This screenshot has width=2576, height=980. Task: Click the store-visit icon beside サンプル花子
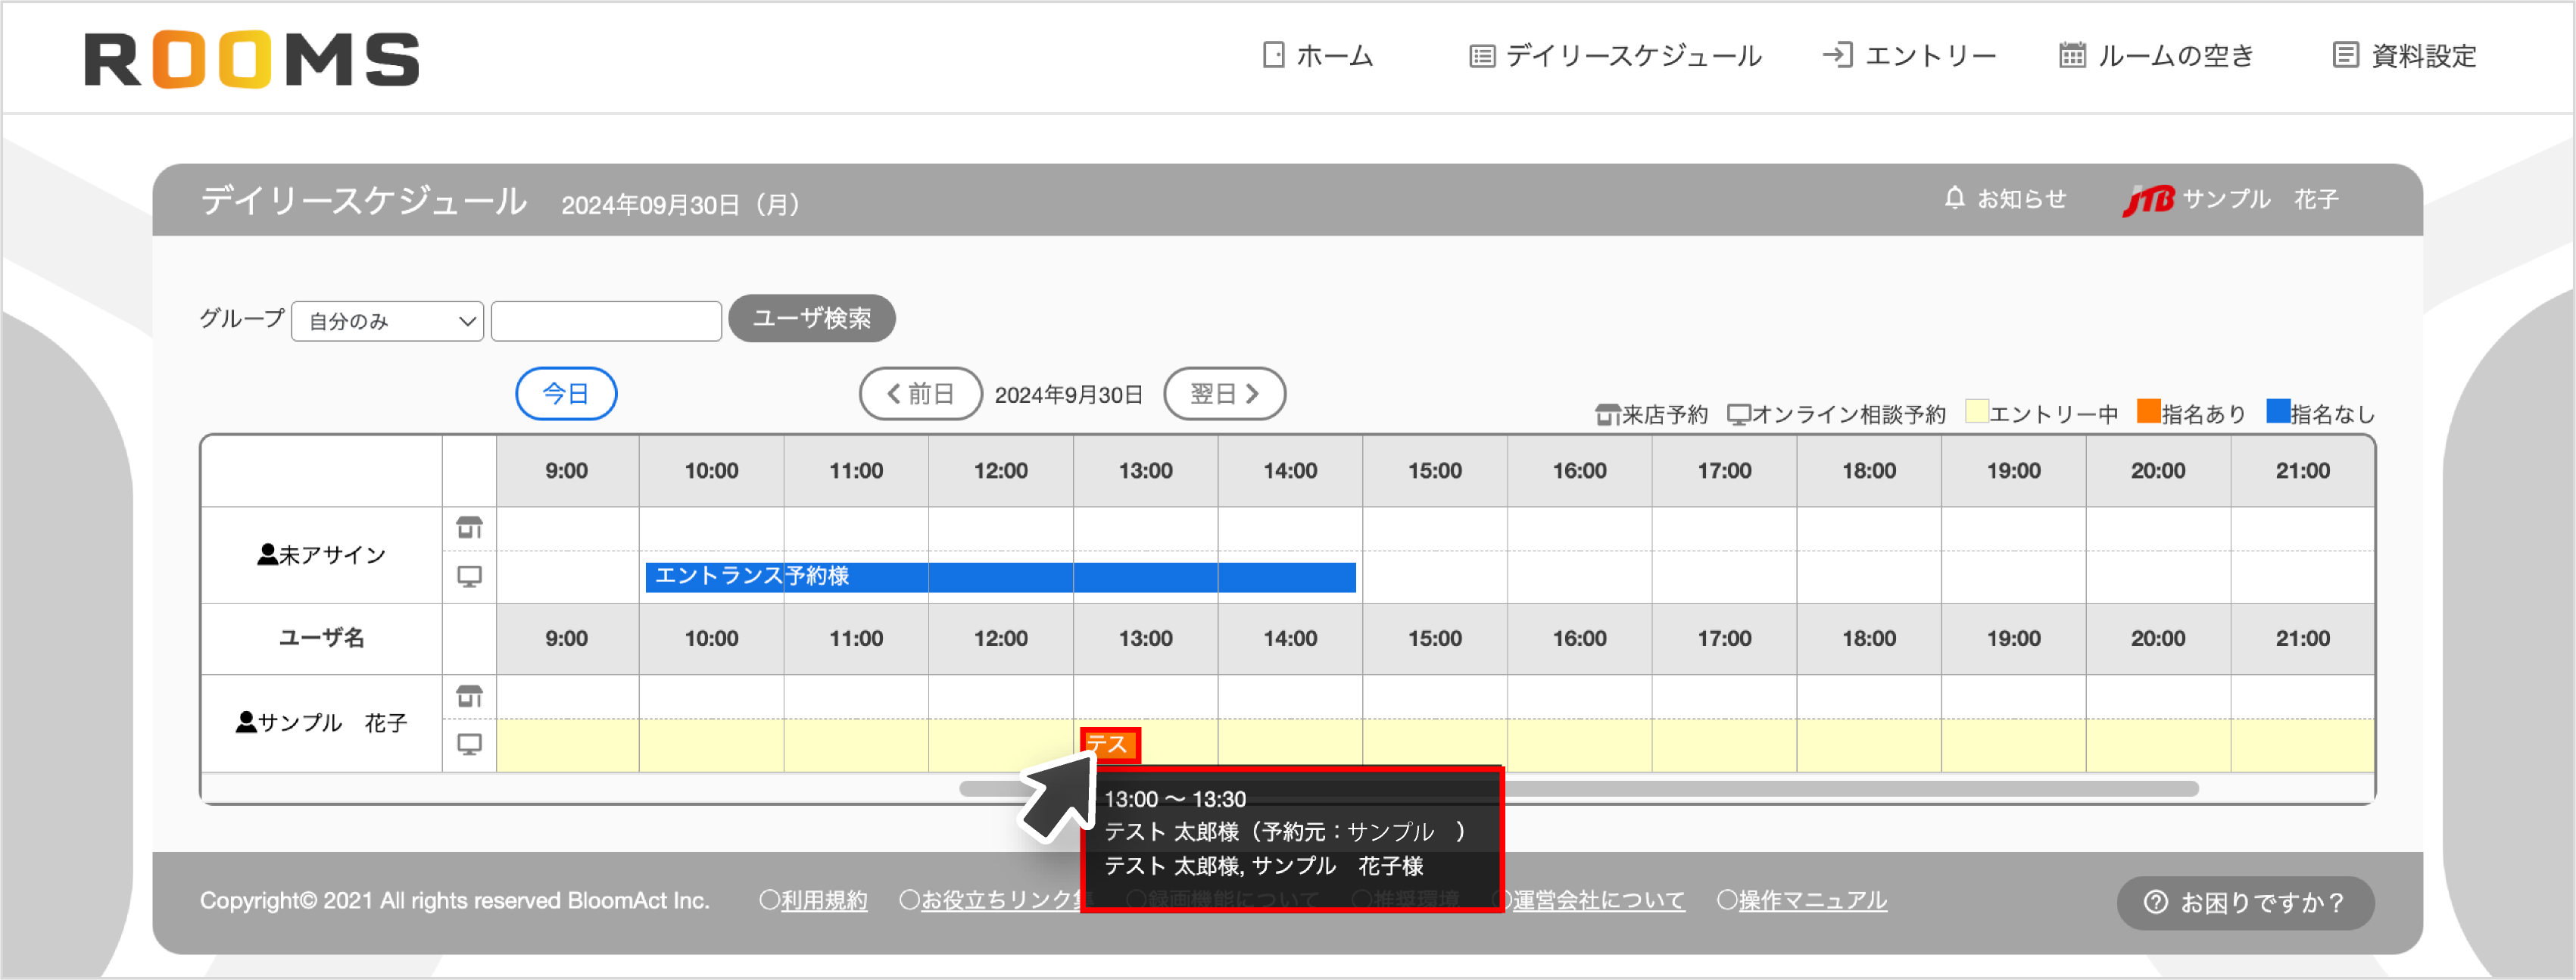click(x=470, y=696)
